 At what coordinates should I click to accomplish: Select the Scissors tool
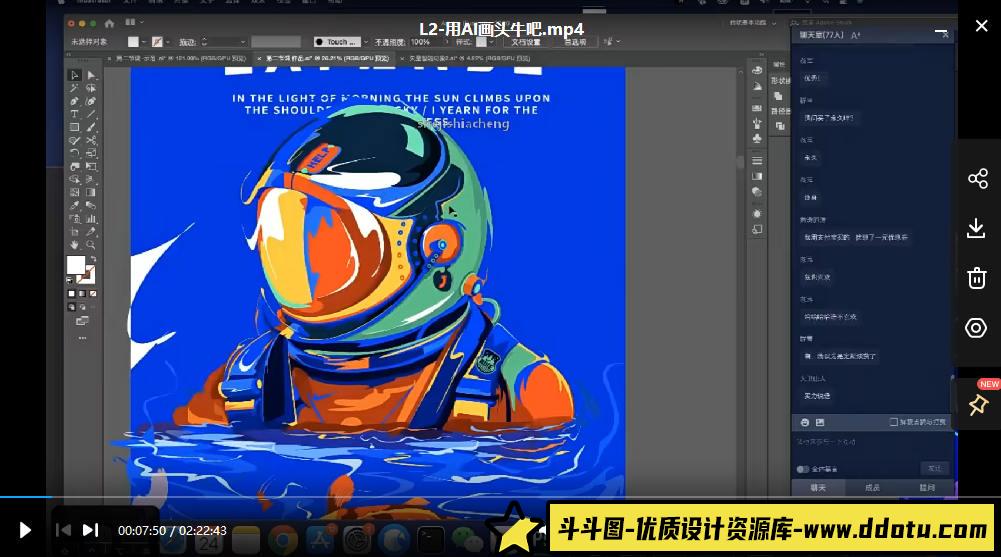[91, 140]
